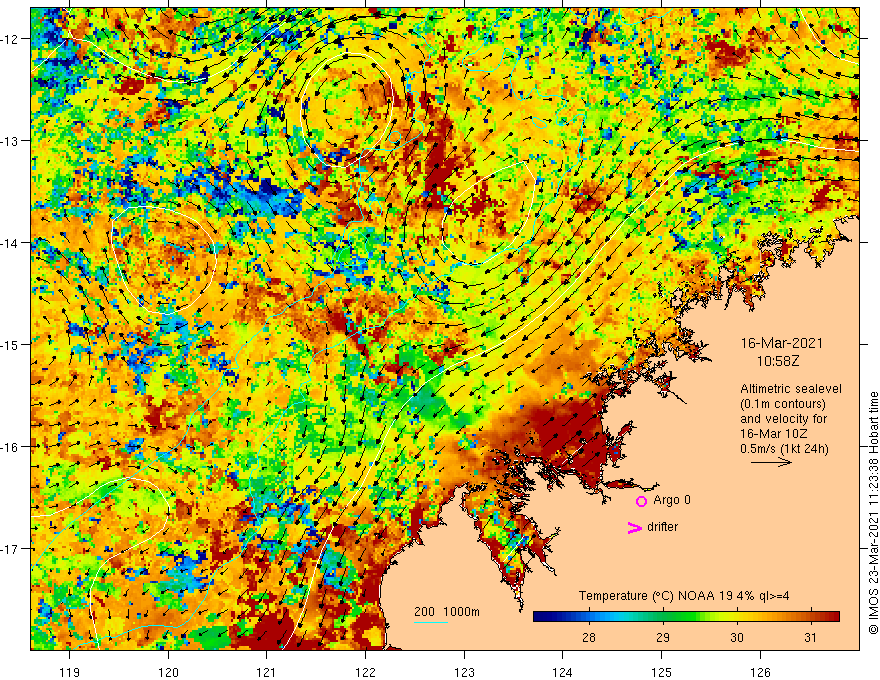880x680 pixels.
Task: Click the IMOS copyright timestamp text
Action: pyautogui.click(x=873, y=513)
